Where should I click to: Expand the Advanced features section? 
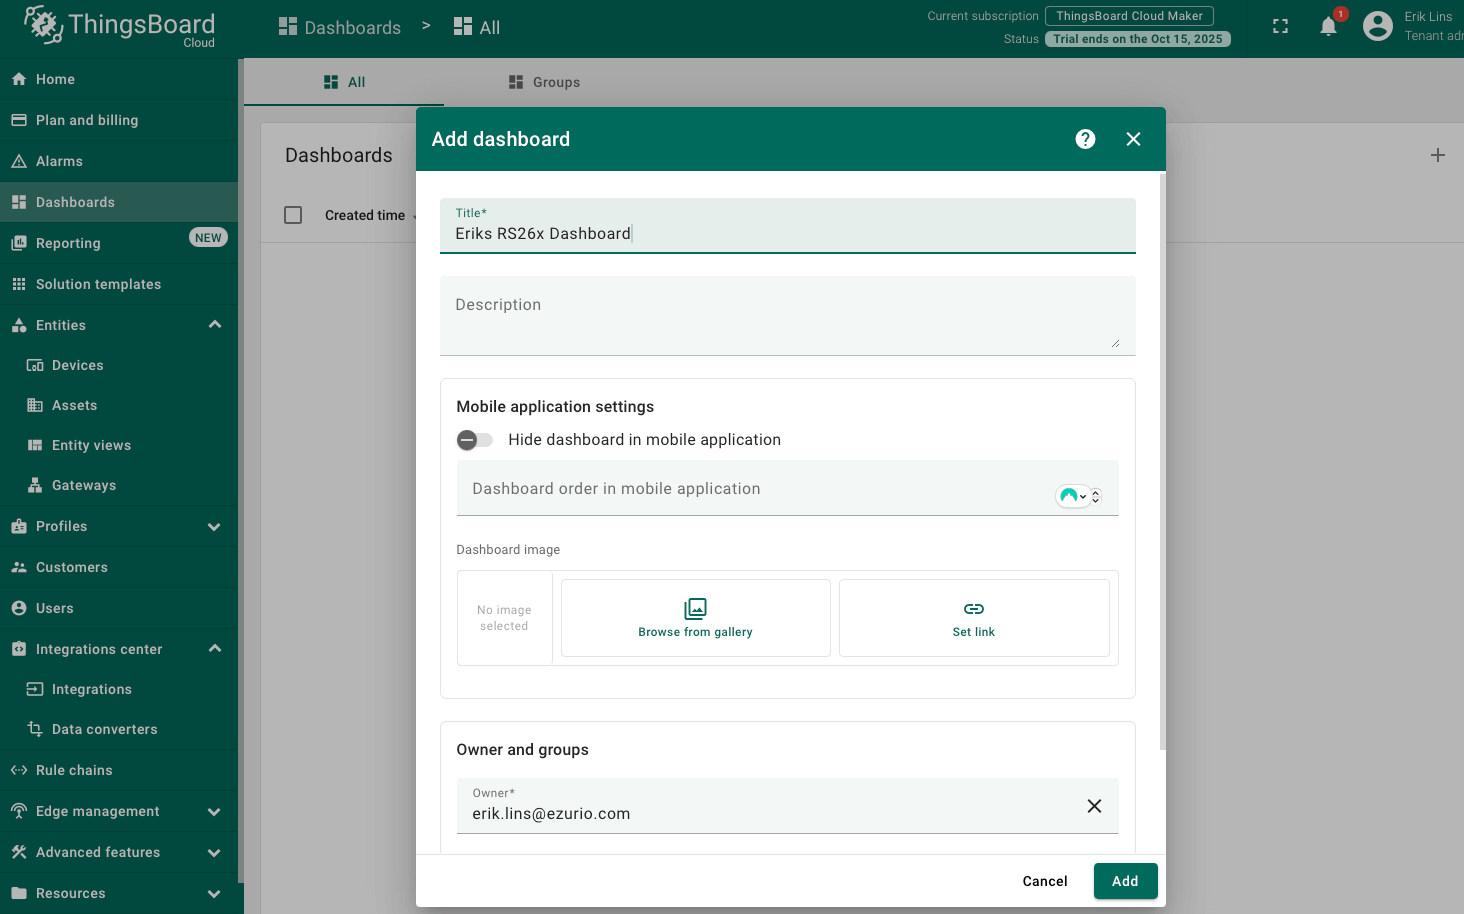[x=214, y=853]
